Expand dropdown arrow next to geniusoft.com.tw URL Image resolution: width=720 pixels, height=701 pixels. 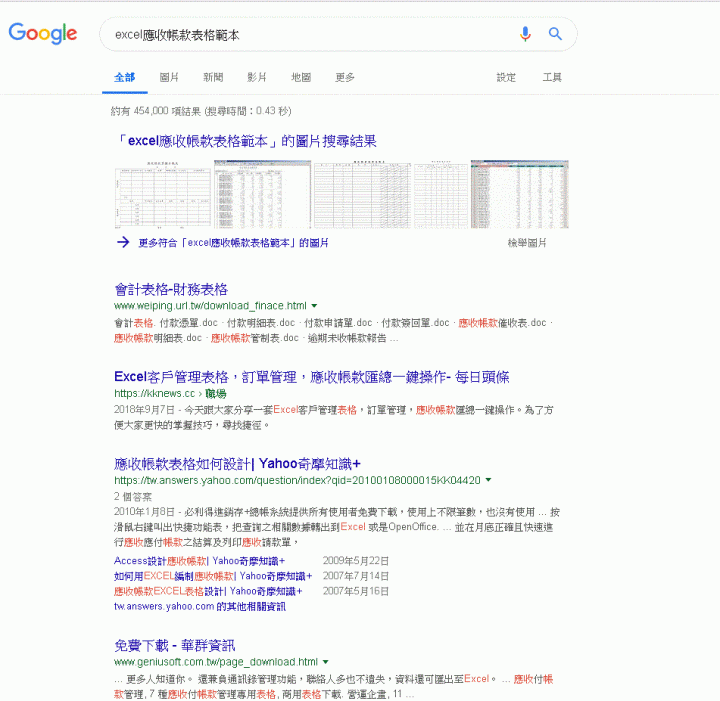pos(326,662)
